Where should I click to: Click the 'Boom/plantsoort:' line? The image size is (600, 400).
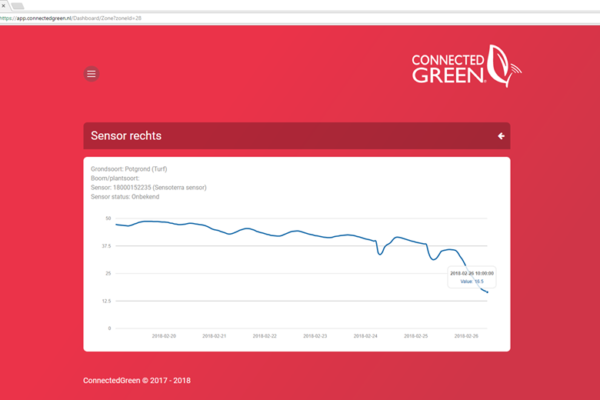[x=115, y=178]
